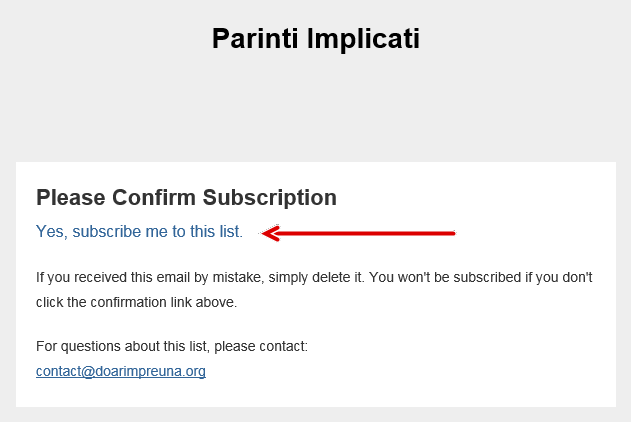Click the word "Yes" in the confirmation link

click(x=50, y=232)
